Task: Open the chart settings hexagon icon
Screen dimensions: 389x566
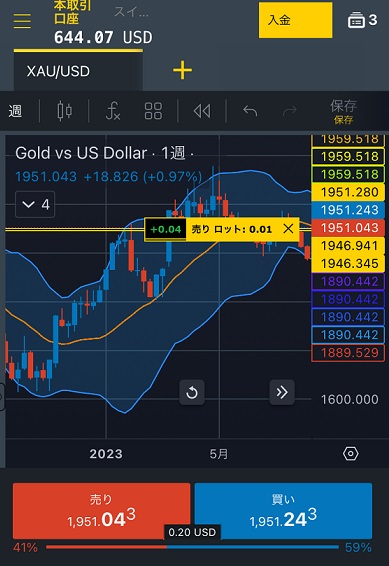Action: click(350, 453)
